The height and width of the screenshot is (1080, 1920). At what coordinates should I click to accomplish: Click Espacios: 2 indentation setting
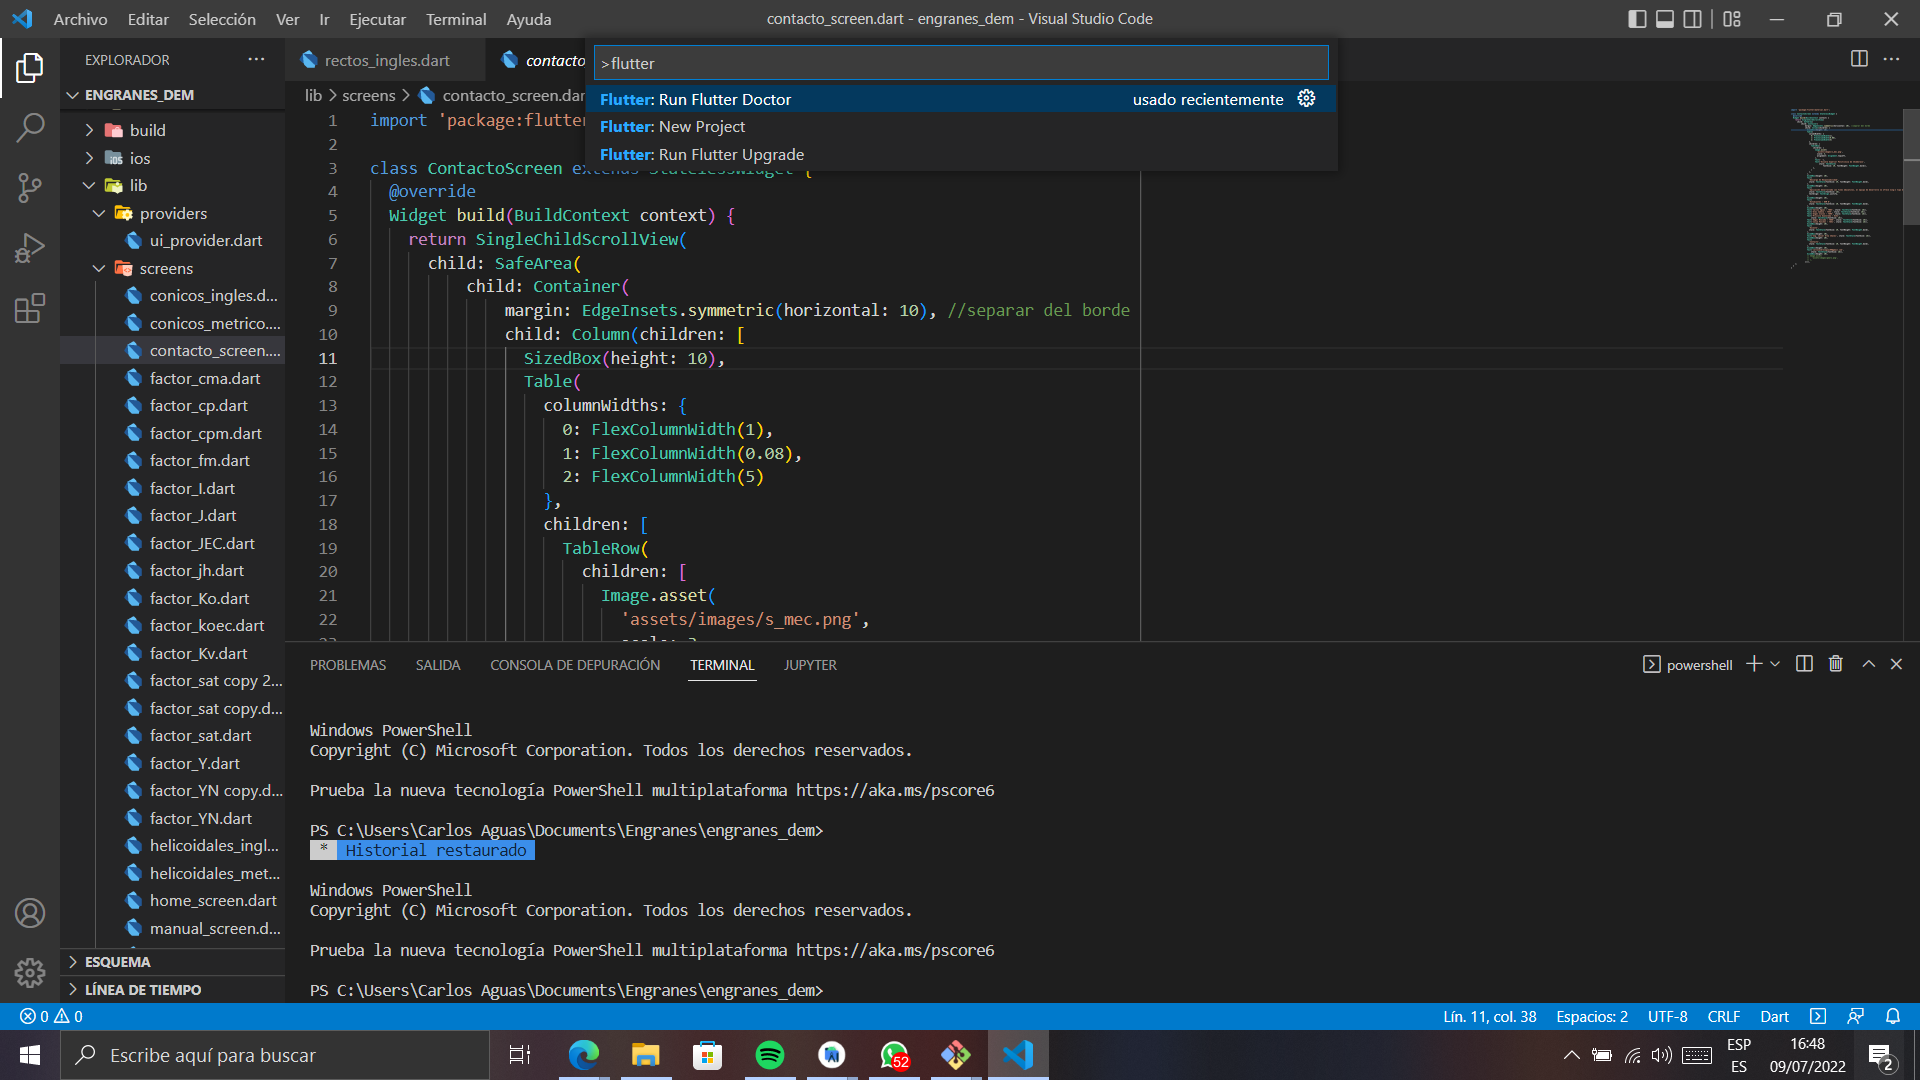coord(1591,1016)
